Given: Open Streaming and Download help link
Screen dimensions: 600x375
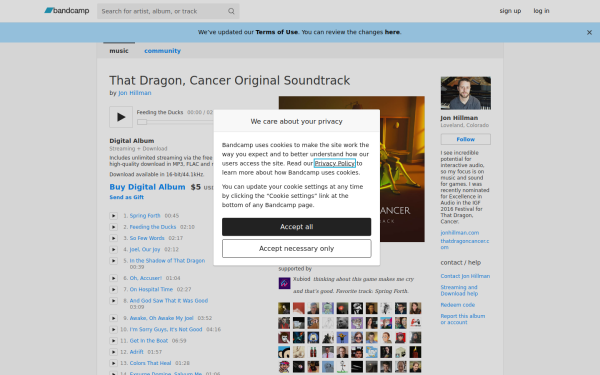Looking at the screenshot, I should [459, 290].
